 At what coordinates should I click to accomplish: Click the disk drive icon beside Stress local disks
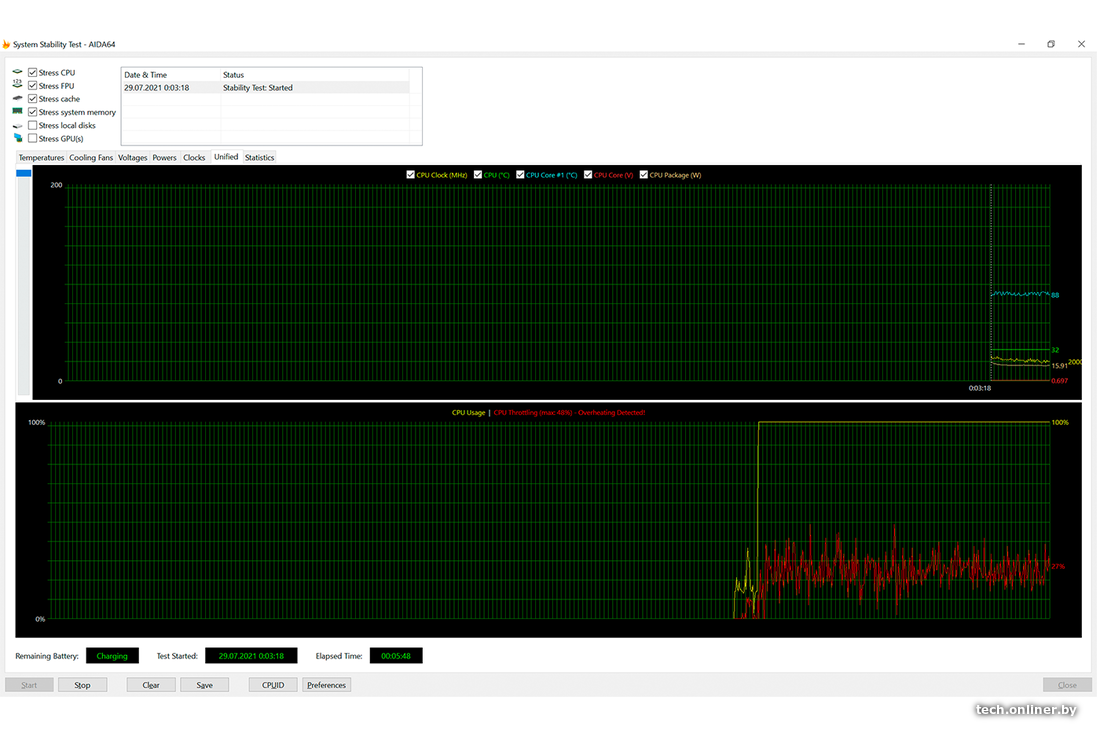point(17,126)
